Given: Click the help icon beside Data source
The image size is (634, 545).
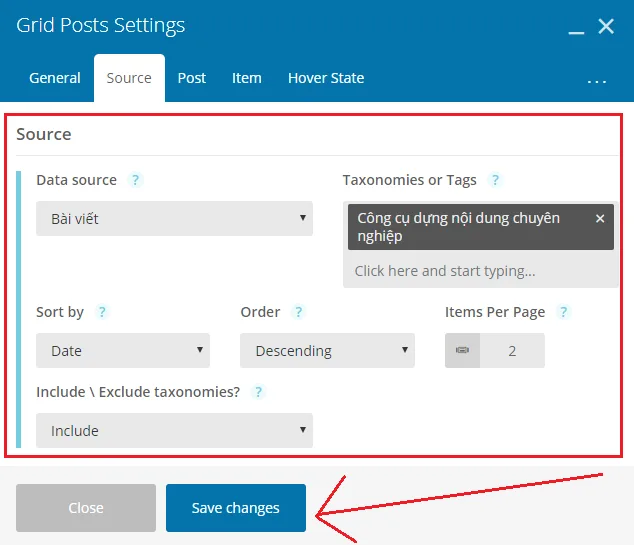Looking at the screenshot, I should (135, 180).
